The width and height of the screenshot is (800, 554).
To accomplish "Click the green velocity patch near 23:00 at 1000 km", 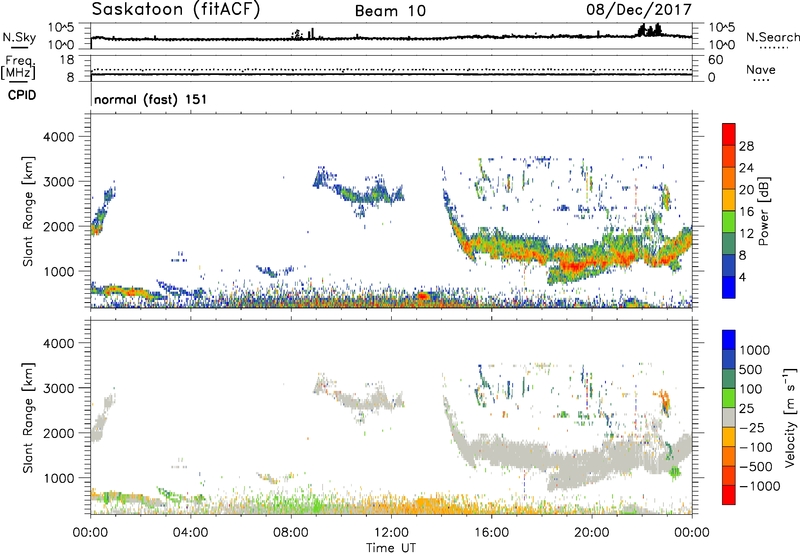I will click(x=674, y=471).
